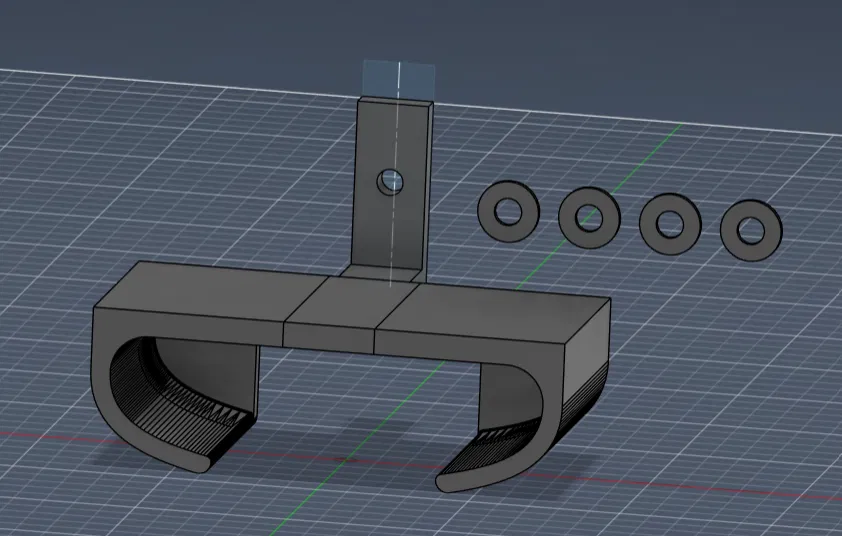Select the washer crossed by the green axis line
Image resolution: width=842 pixels, height=536 pixels.
[x=589, y=218]
